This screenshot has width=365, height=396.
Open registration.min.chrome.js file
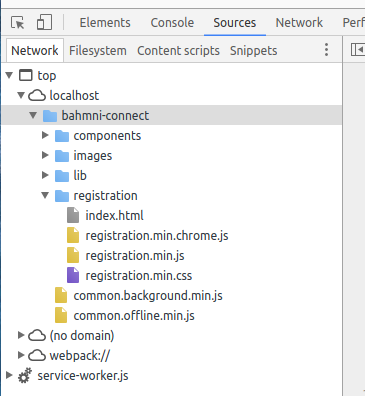(x=157, y=236)
